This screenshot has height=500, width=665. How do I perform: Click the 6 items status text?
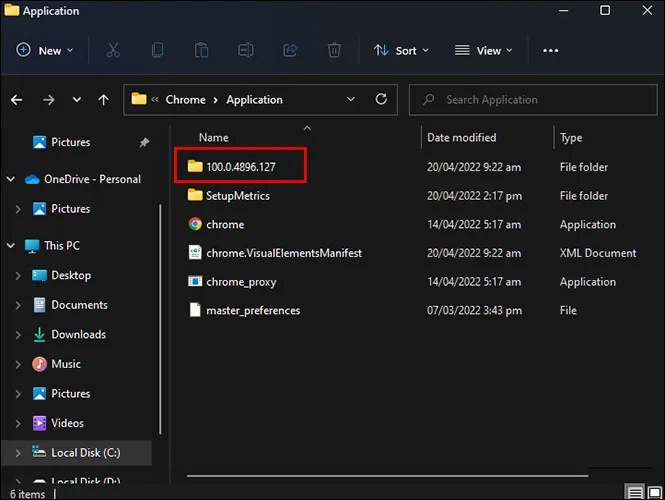click(x=28, y=494)
